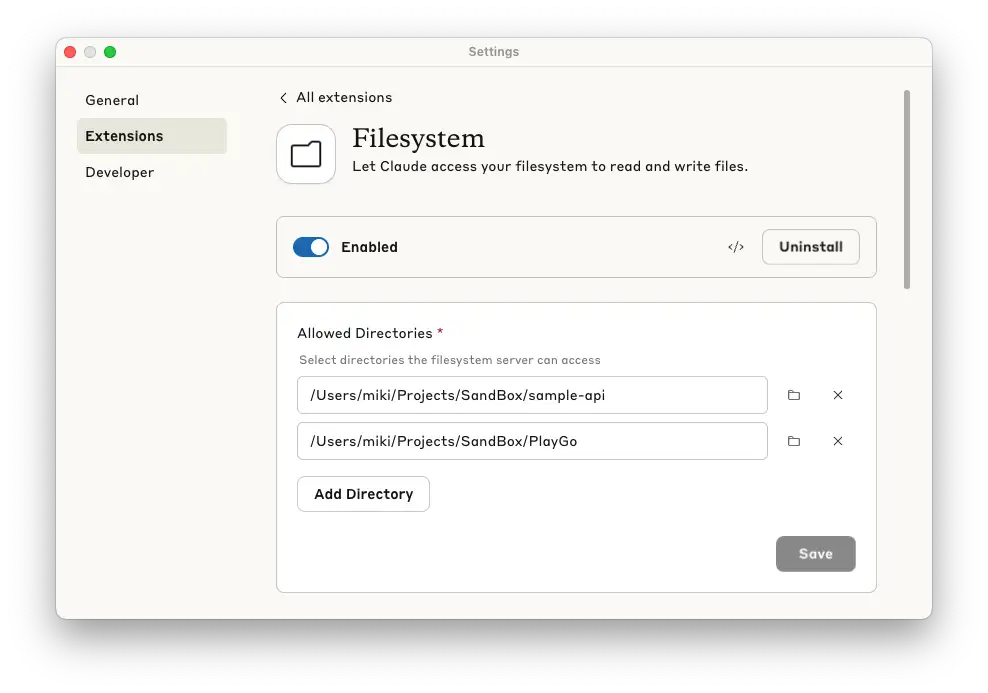Open the Filesystem extension icon
The width and height of the screenshot is (988, 693).
coord(305,153)
